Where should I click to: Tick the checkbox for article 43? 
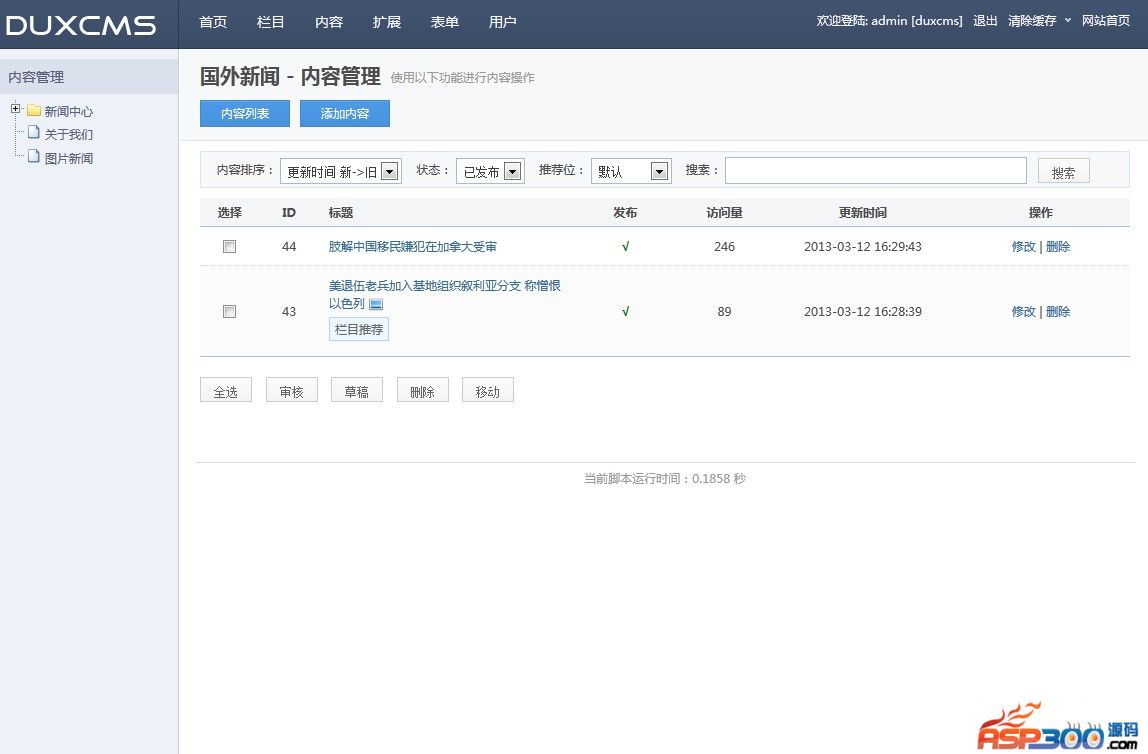pos(229,312)
